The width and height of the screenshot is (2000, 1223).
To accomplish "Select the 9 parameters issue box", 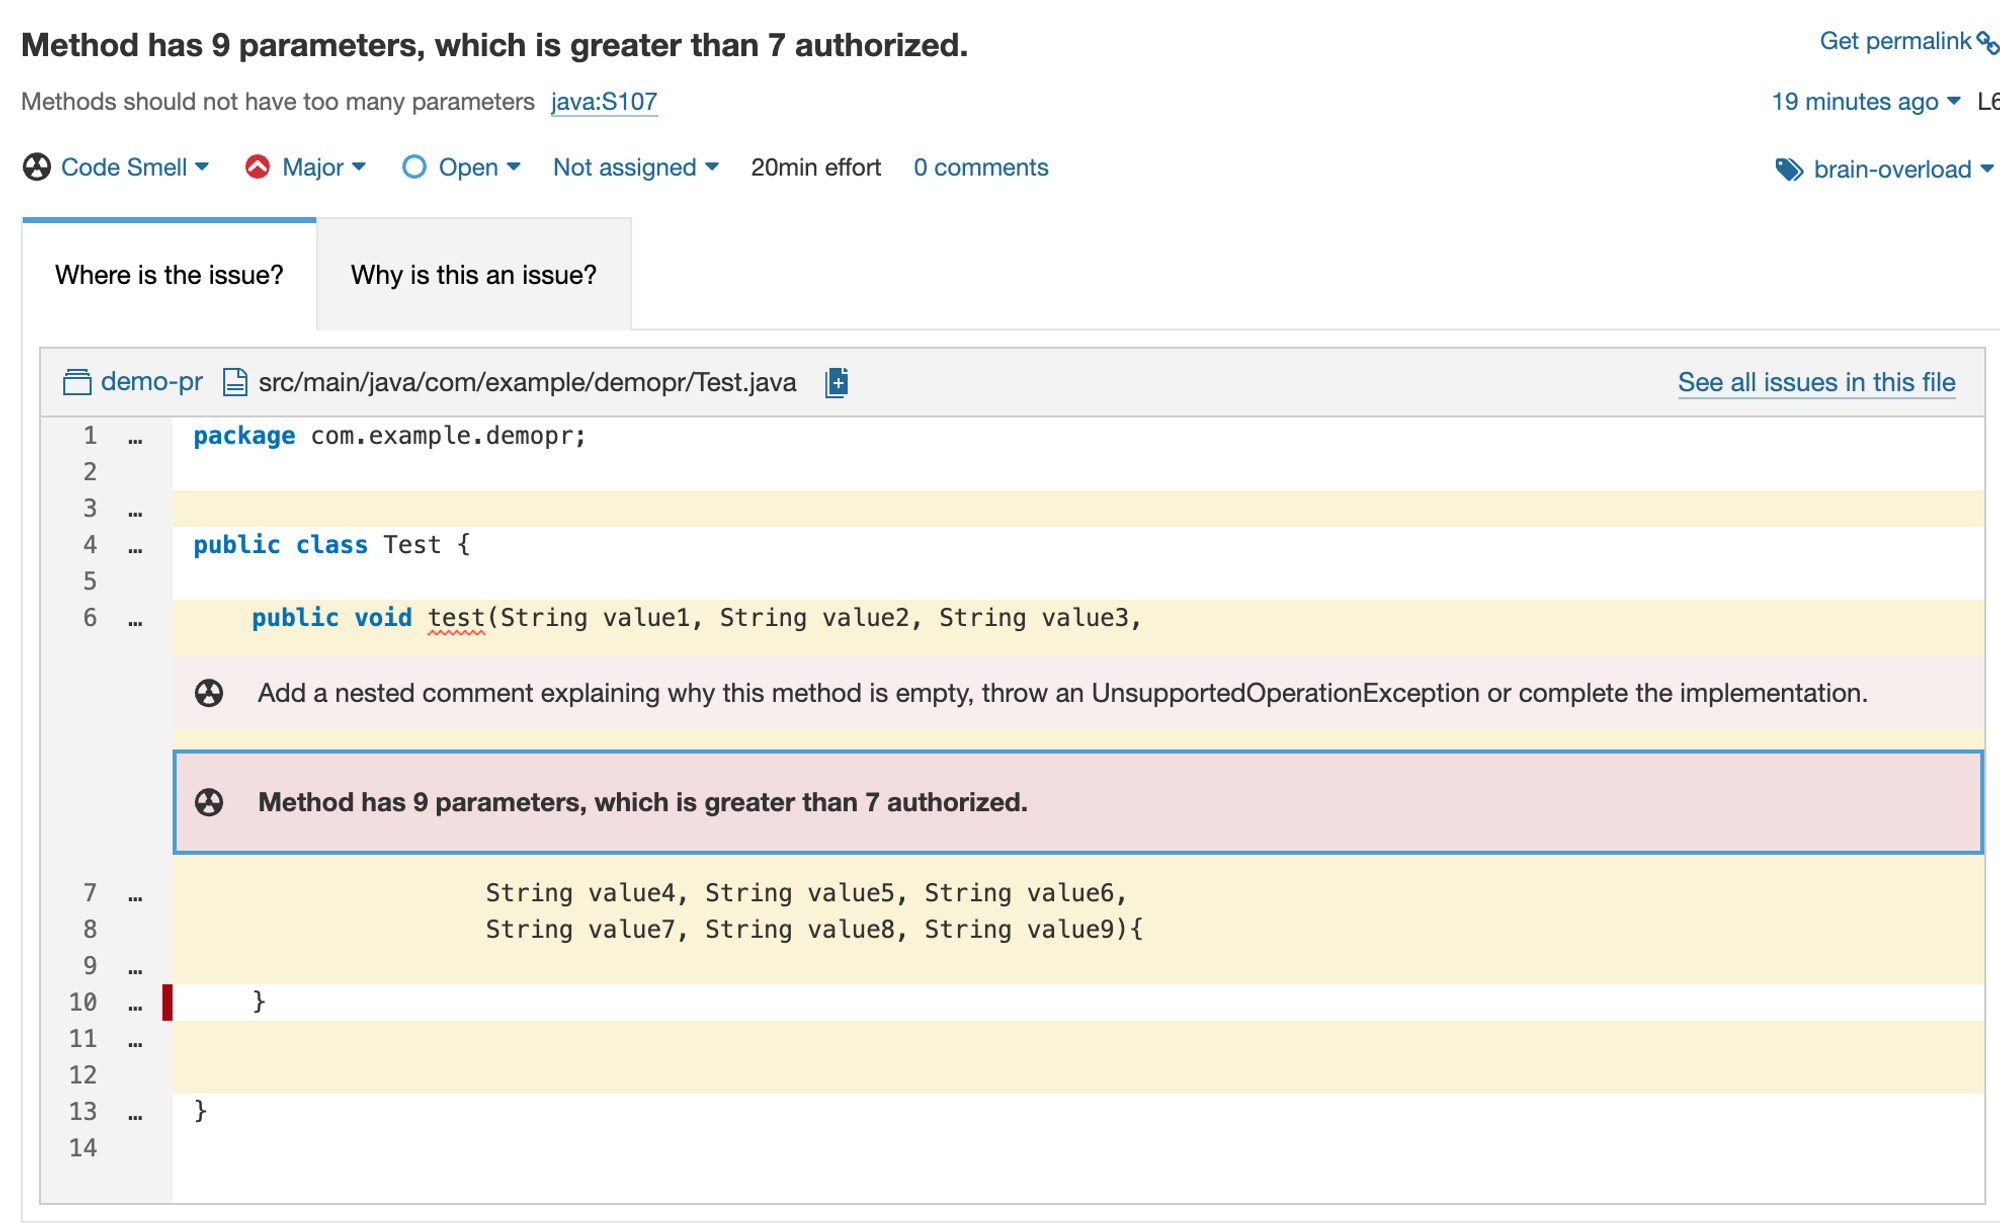I will [x=1077, y=802].
